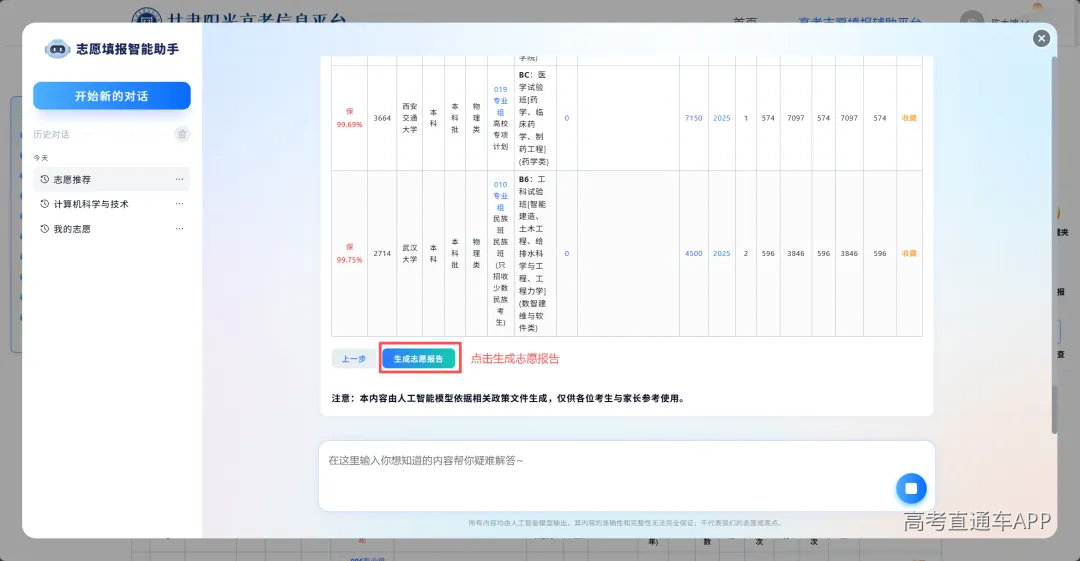Click the 生成志愿报告 button
Image resolution: width=1080 pixels, height=561 pixels.
click(x=419, y=358)
